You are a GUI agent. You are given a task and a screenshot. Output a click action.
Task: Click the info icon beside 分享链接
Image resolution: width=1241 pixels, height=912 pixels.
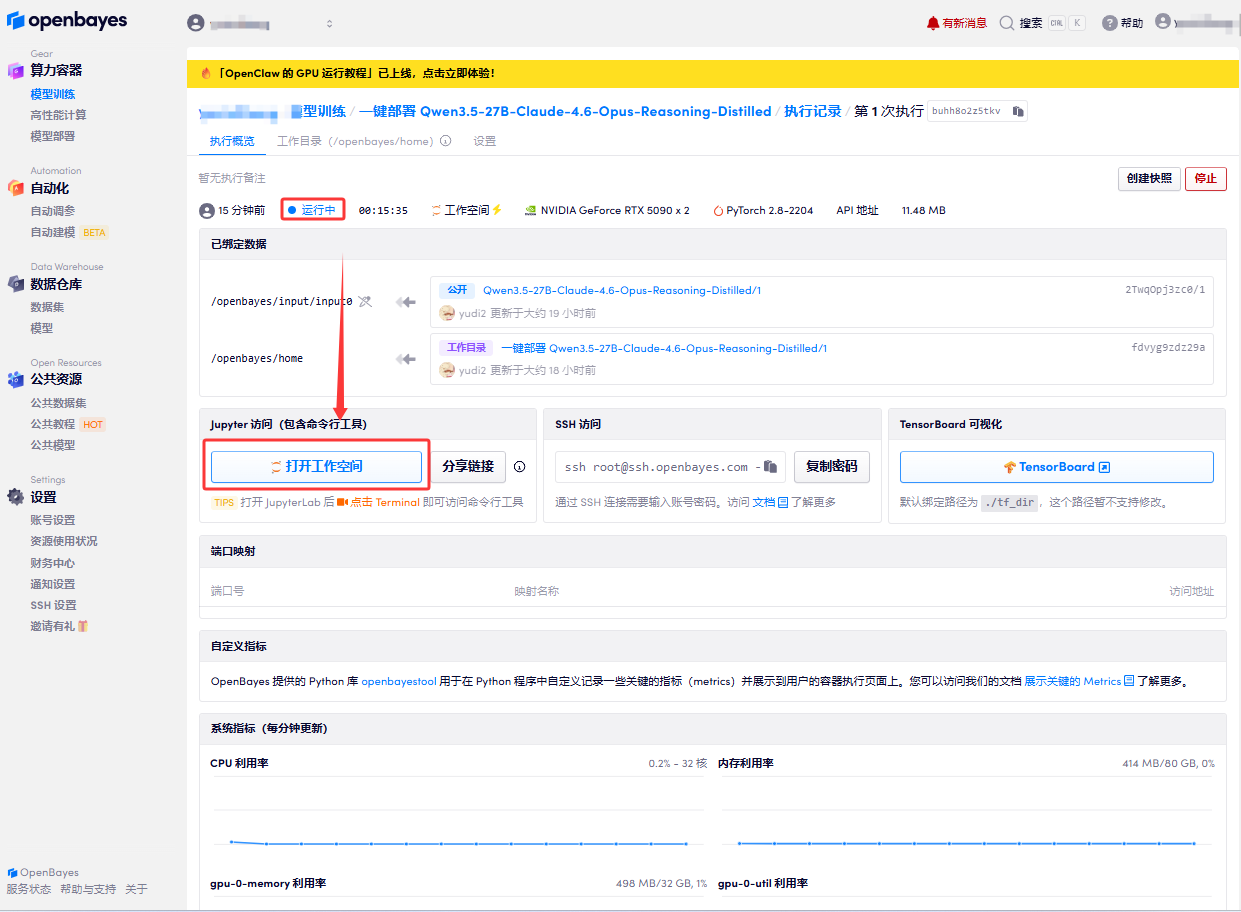click(x=520, y=466)
